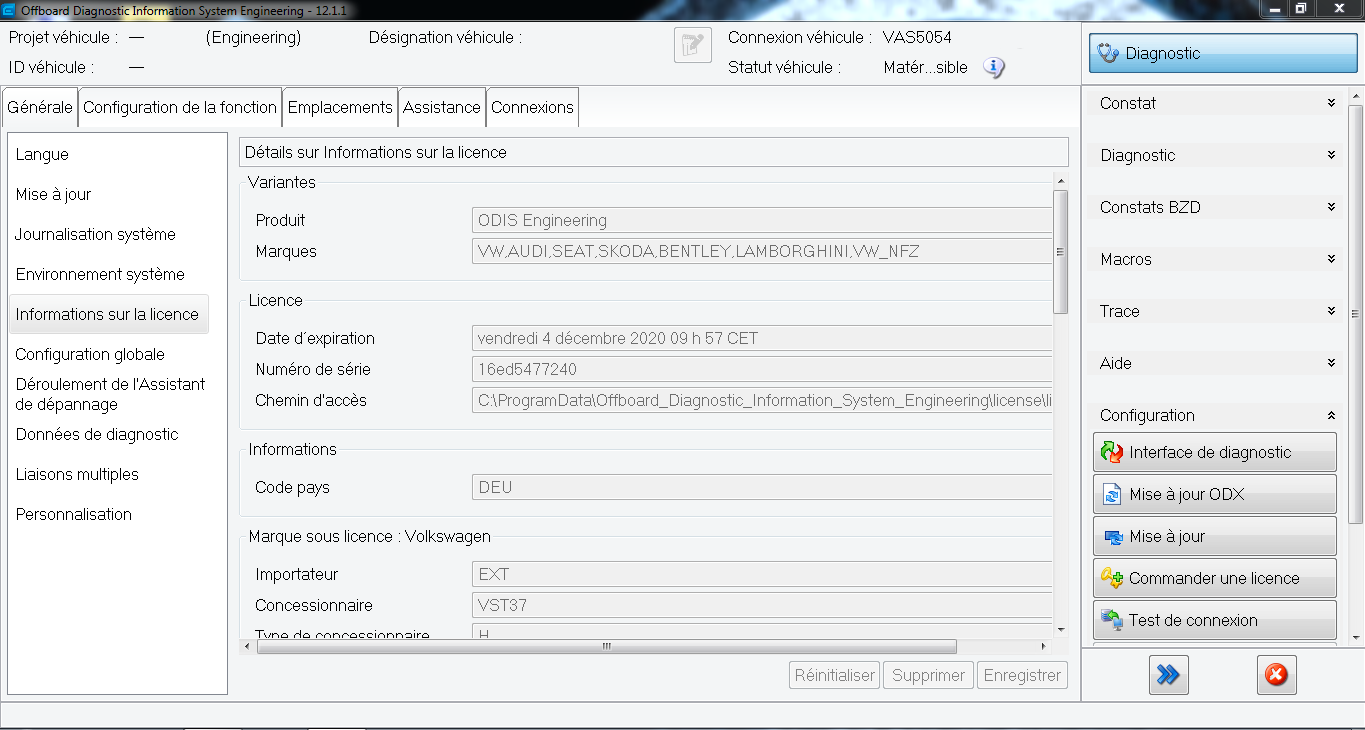Expand the Constats BZD section
Image resolution: width=1365 pixels, height=730 pixels.
1331,207
